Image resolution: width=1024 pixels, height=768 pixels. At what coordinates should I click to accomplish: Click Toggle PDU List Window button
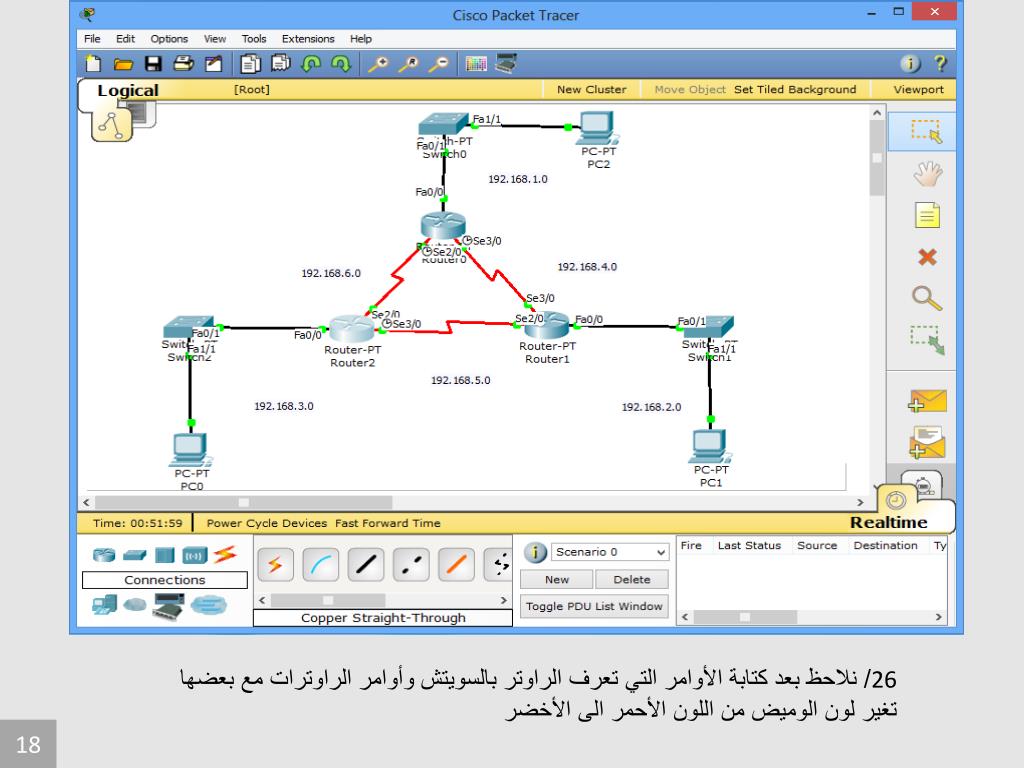pyautogui.click(x=594, y=606)
